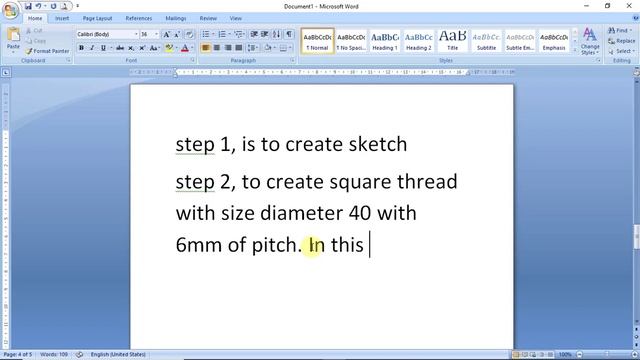Viewport: 640px width, 360px height.
Task: Toggle show paragraph marks
Action: pos(289,34)
